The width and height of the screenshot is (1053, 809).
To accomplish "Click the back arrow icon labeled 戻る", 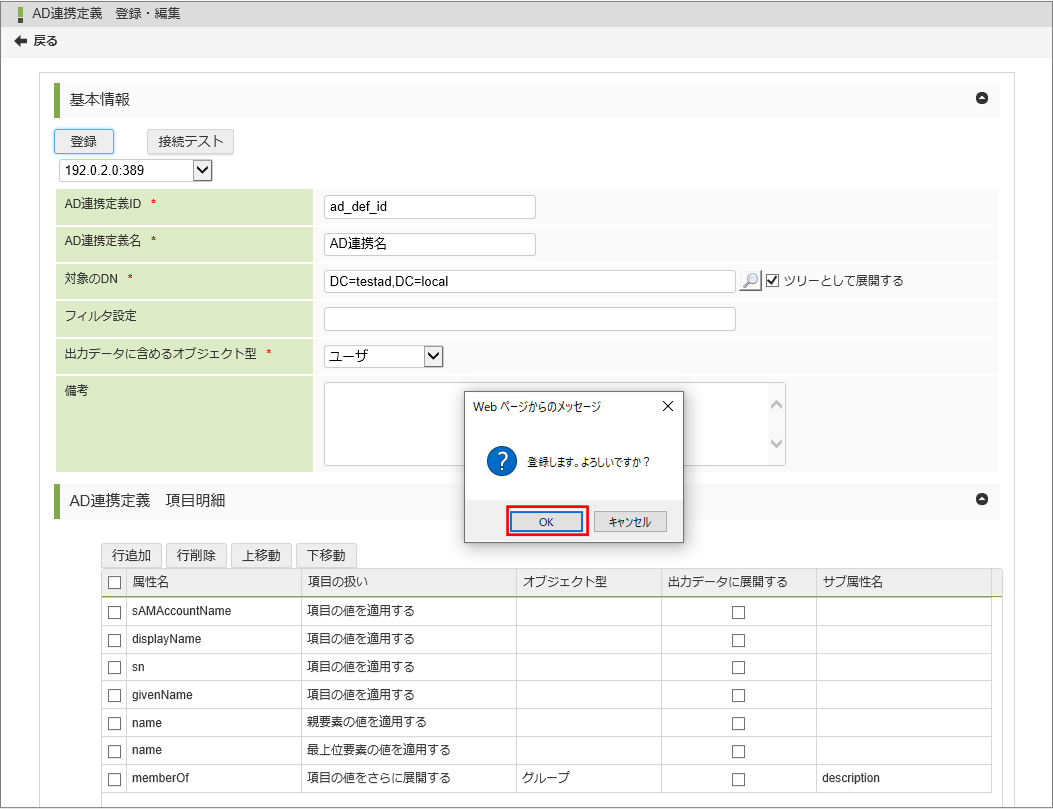I will point(21,41).
